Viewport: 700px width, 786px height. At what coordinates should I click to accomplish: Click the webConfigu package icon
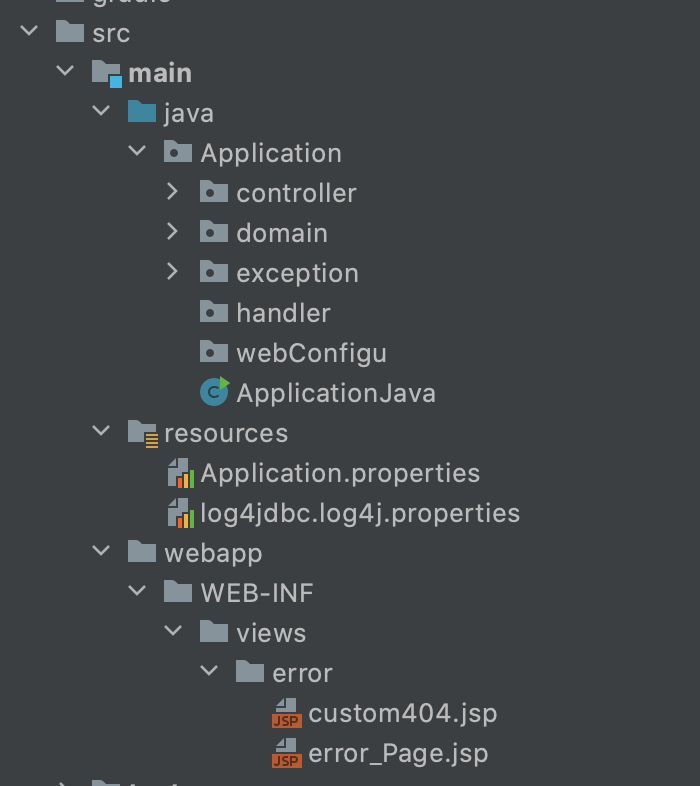click(214, 351)
